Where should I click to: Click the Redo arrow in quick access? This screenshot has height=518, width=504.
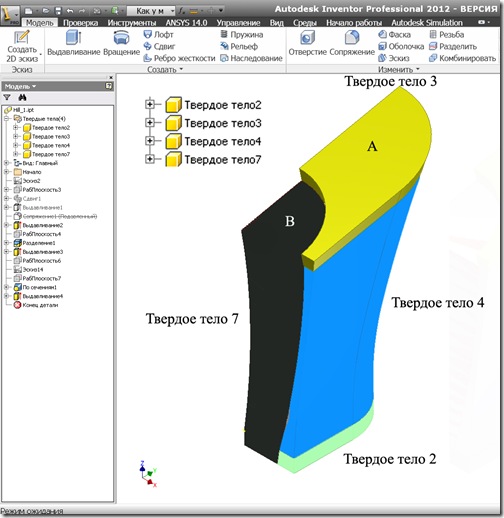coord(82,11)
